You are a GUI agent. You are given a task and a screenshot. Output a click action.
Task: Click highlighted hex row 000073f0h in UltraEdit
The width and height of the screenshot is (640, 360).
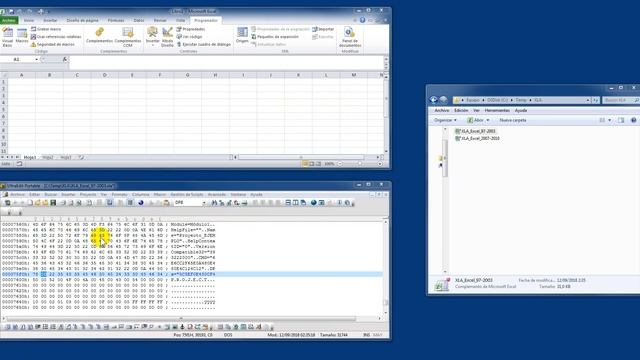pyautogui.click(x=192, y=274)
